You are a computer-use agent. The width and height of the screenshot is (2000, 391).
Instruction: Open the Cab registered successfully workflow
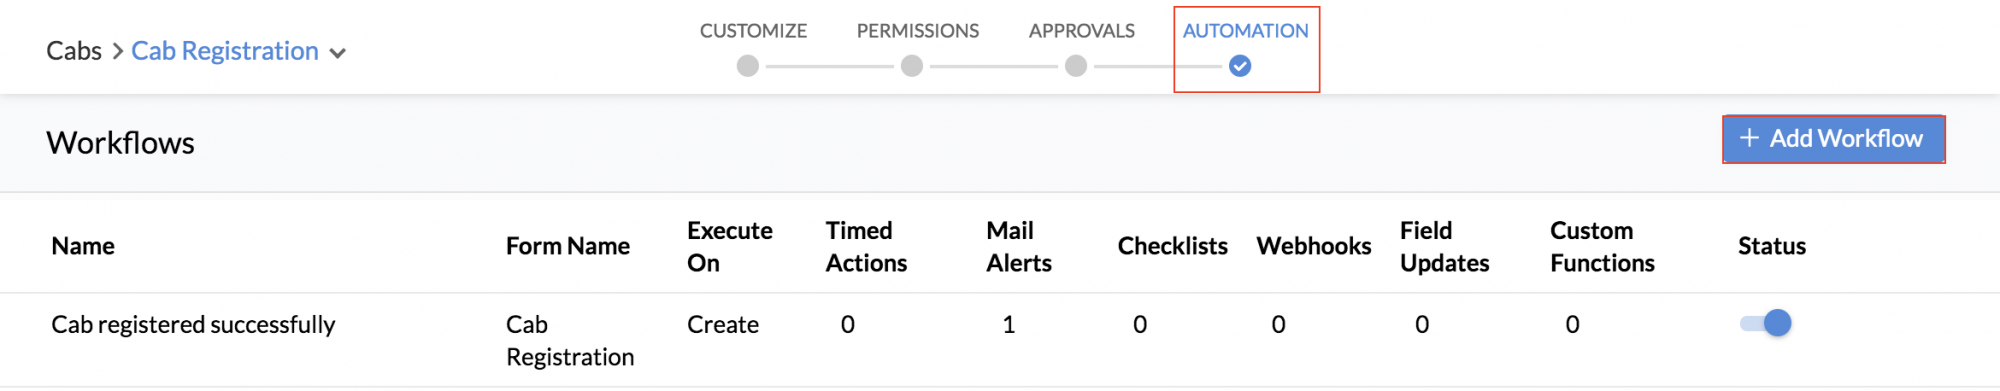click(193, 324)
